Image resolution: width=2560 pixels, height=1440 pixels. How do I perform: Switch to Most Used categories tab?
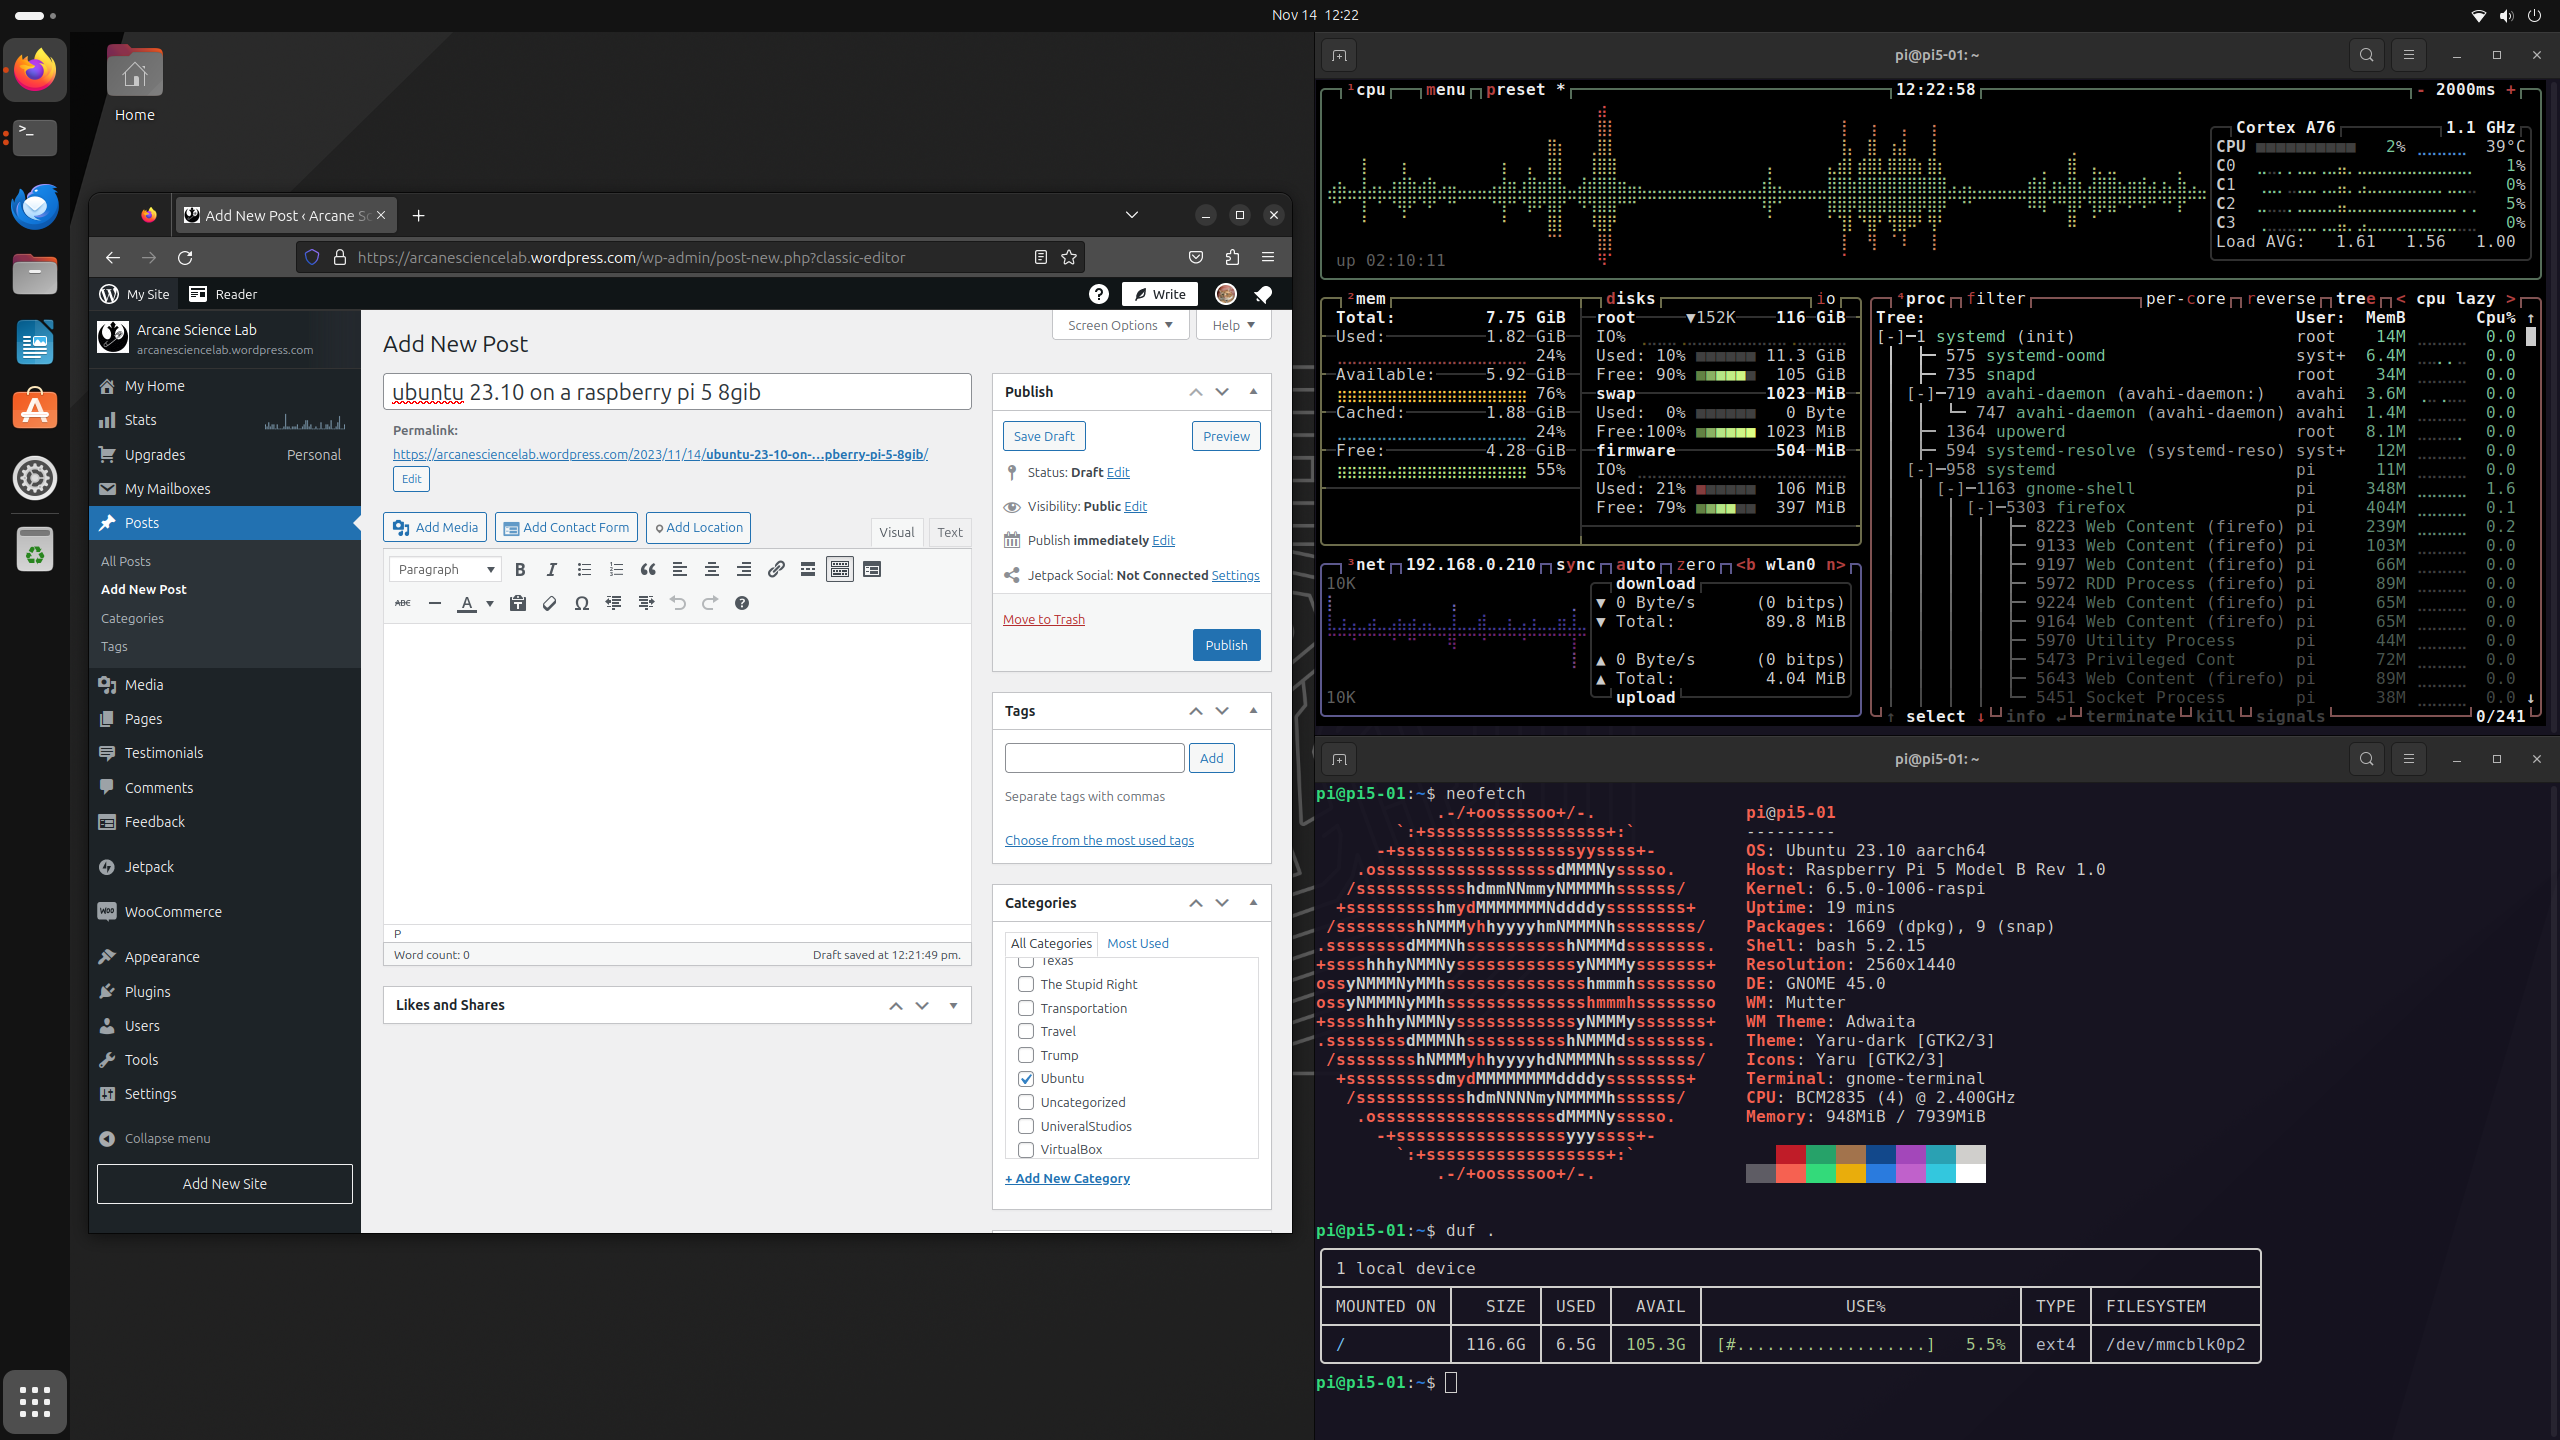coord(1138,944)
